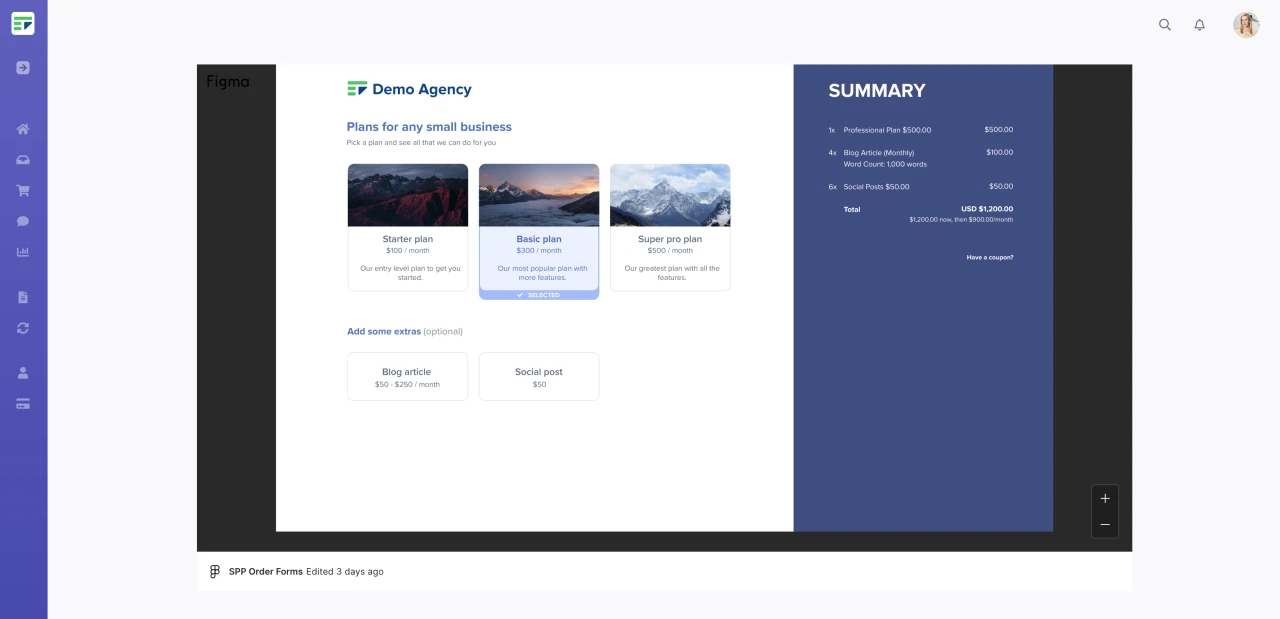The height and width of the screenshot is (619, 1280).
Task: Click the Plans for any small business heading
Action: coord(429,127)
